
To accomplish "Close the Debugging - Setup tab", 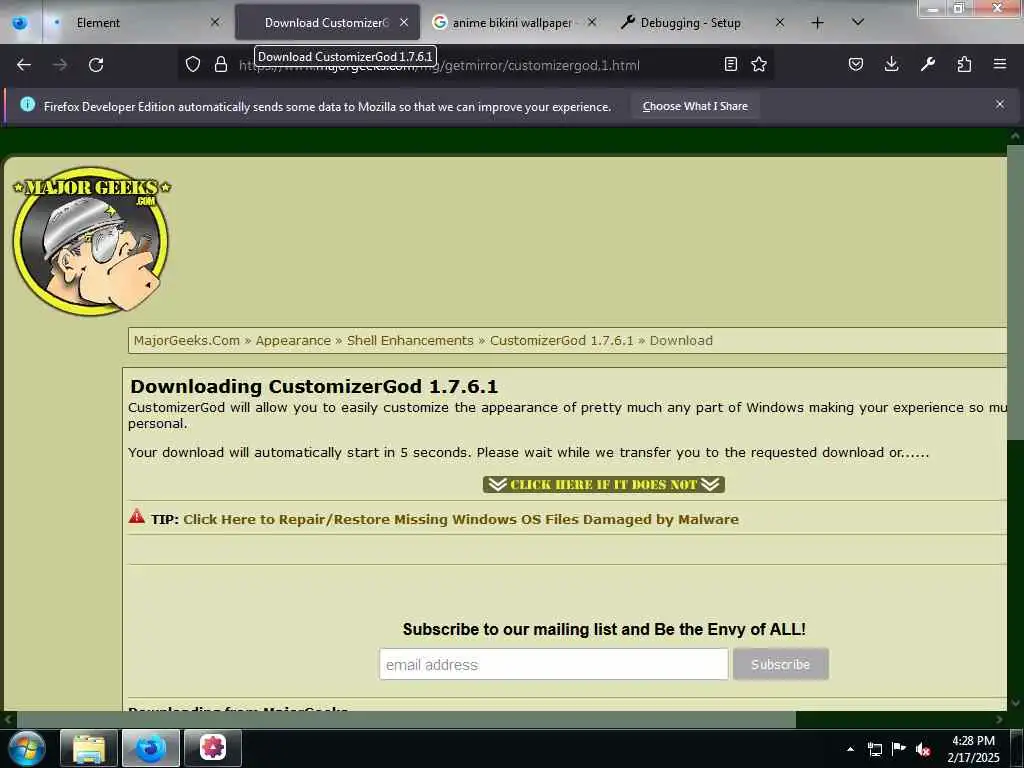I will tap(780, 22).
